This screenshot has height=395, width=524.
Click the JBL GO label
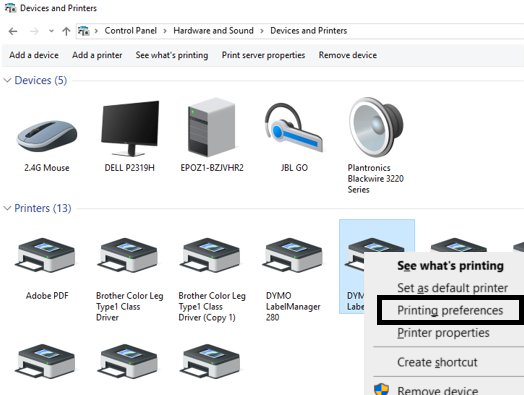click(x=294, y=168)
